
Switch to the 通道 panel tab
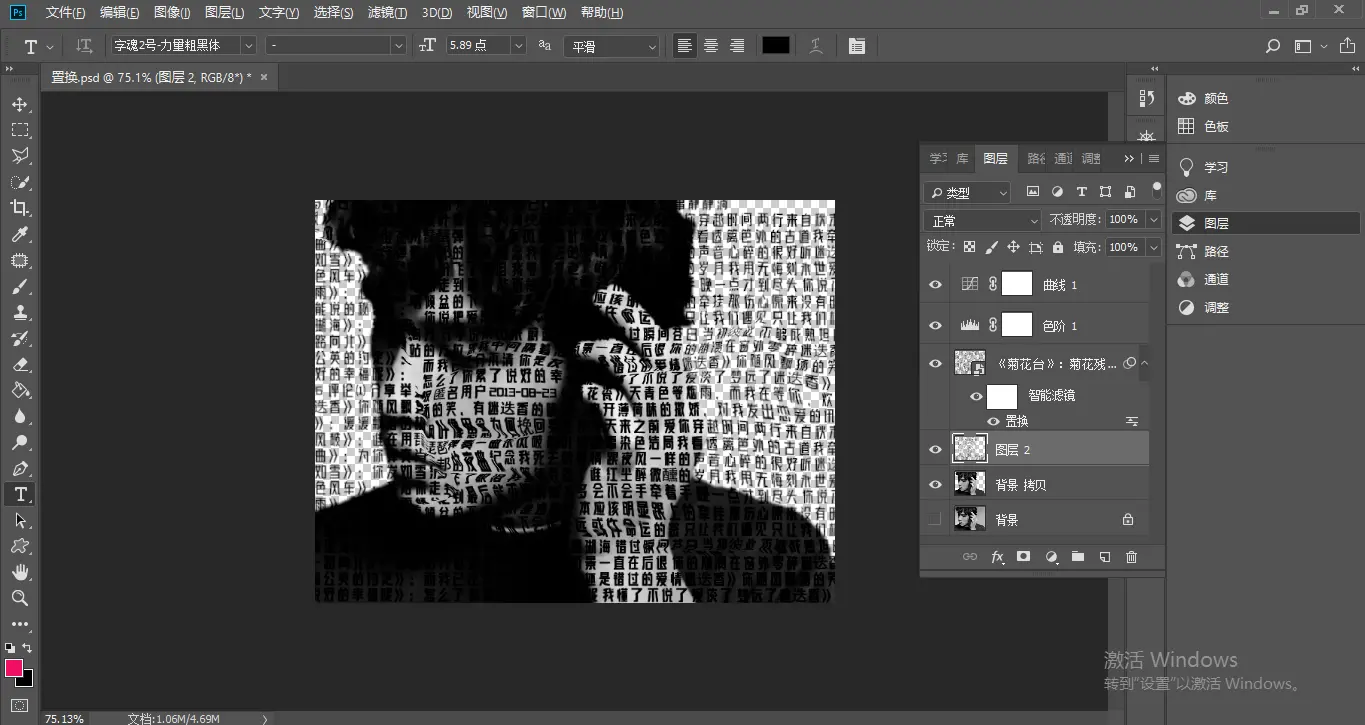point(1063,158)
